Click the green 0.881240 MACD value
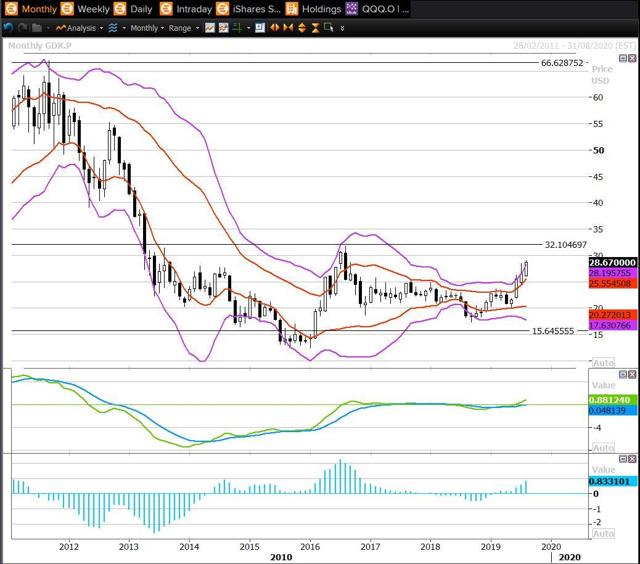The image size is (640, 564). coord(612,400)
